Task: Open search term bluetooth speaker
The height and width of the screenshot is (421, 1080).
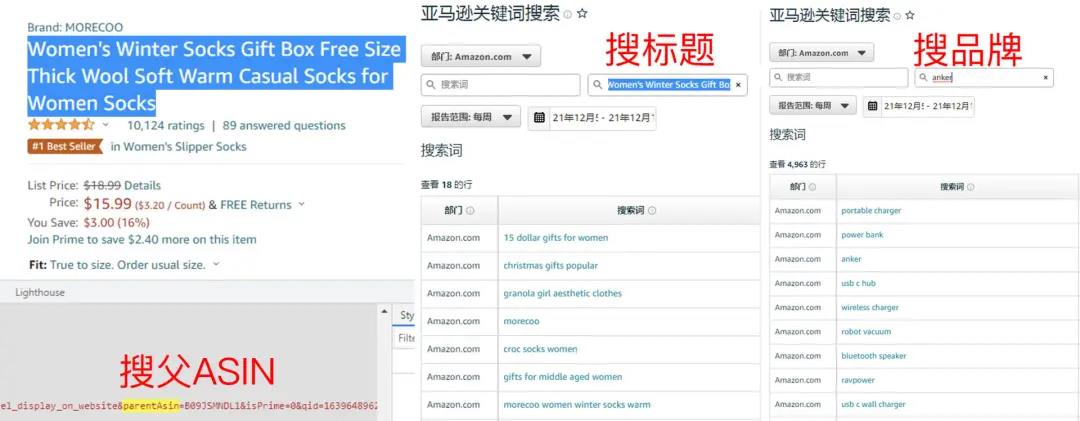Action: point(873,356)
